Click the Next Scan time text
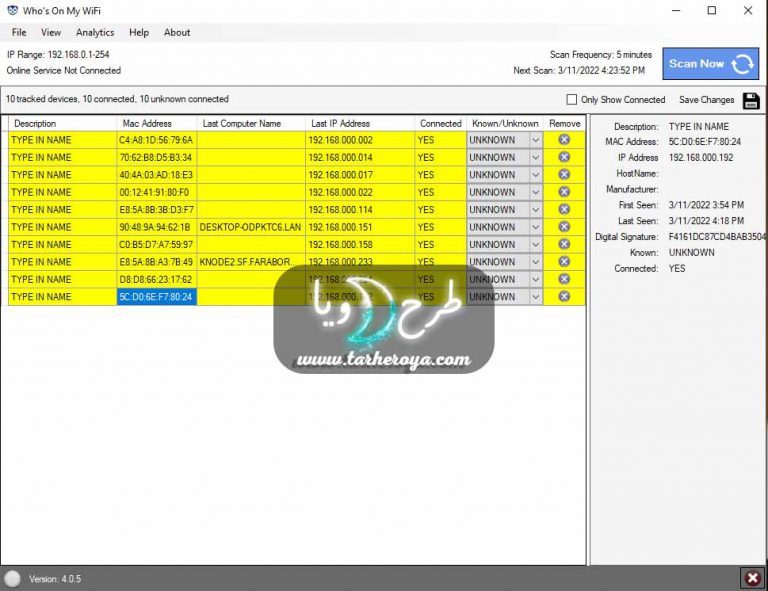Screen dimensions: 768x591 579,70
